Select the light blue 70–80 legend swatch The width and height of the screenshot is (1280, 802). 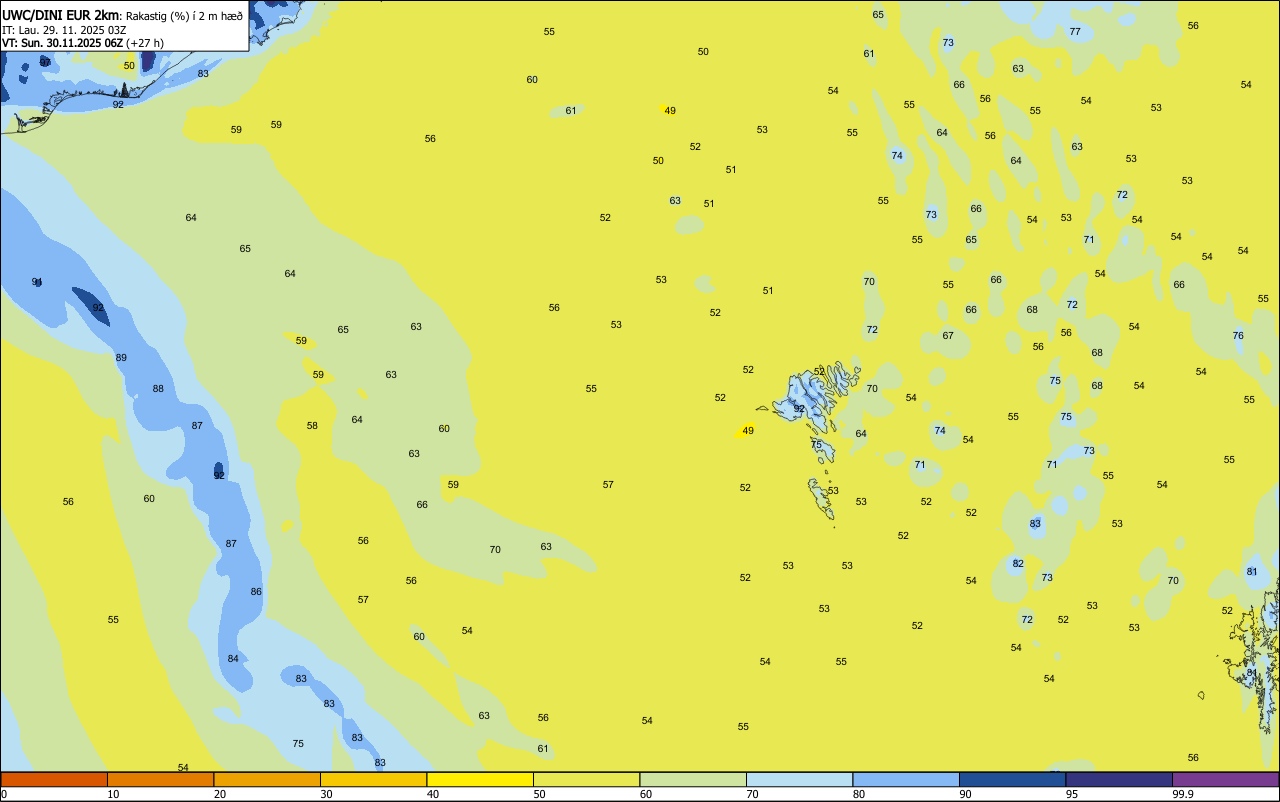pyautogui.click(x=799, y=779)
